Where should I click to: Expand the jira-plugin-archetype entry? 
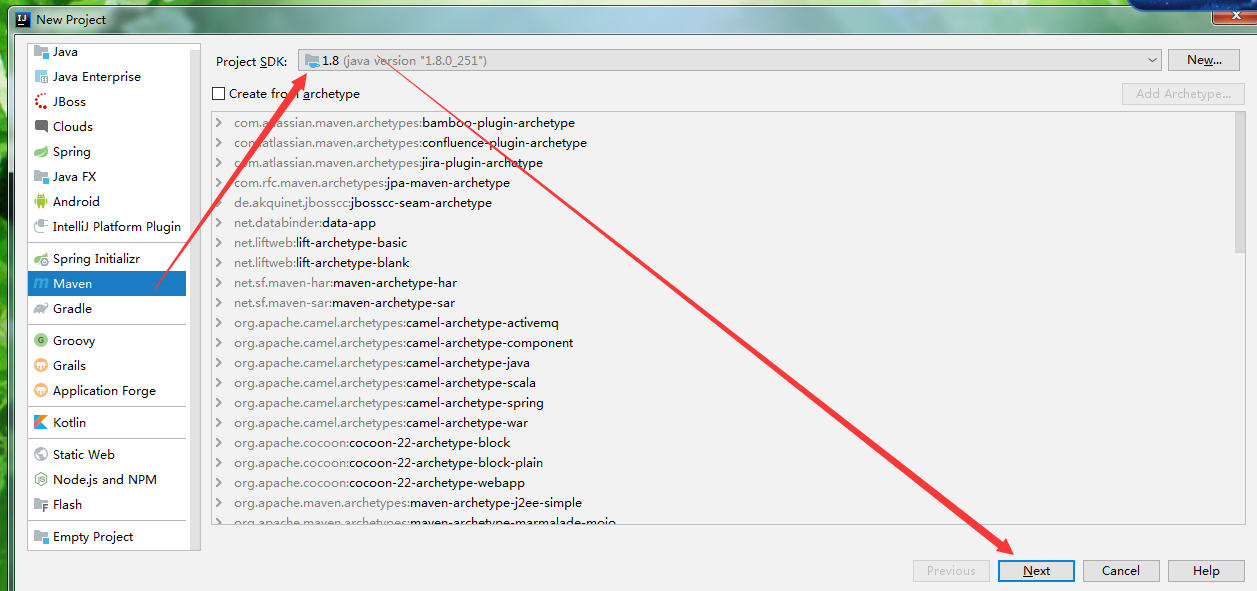point(220,163)
